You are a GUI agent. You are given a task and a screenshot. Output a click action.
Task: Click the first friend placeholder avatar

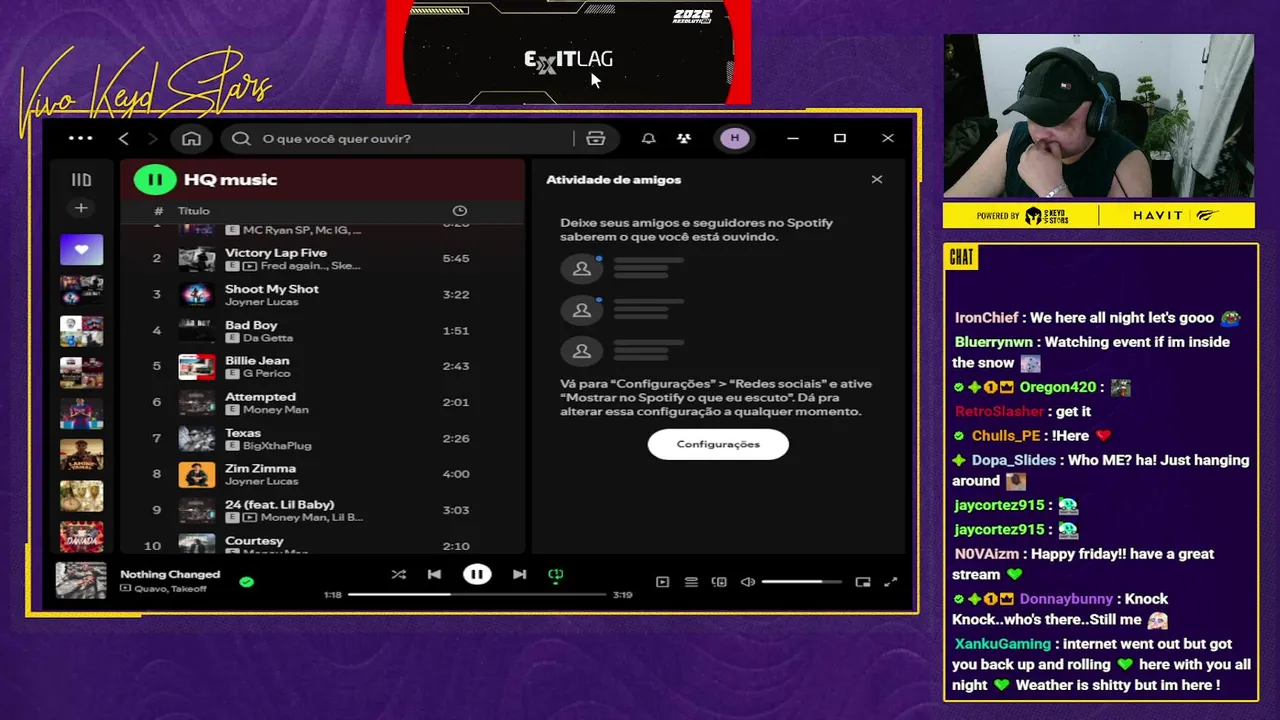[582, 269]
